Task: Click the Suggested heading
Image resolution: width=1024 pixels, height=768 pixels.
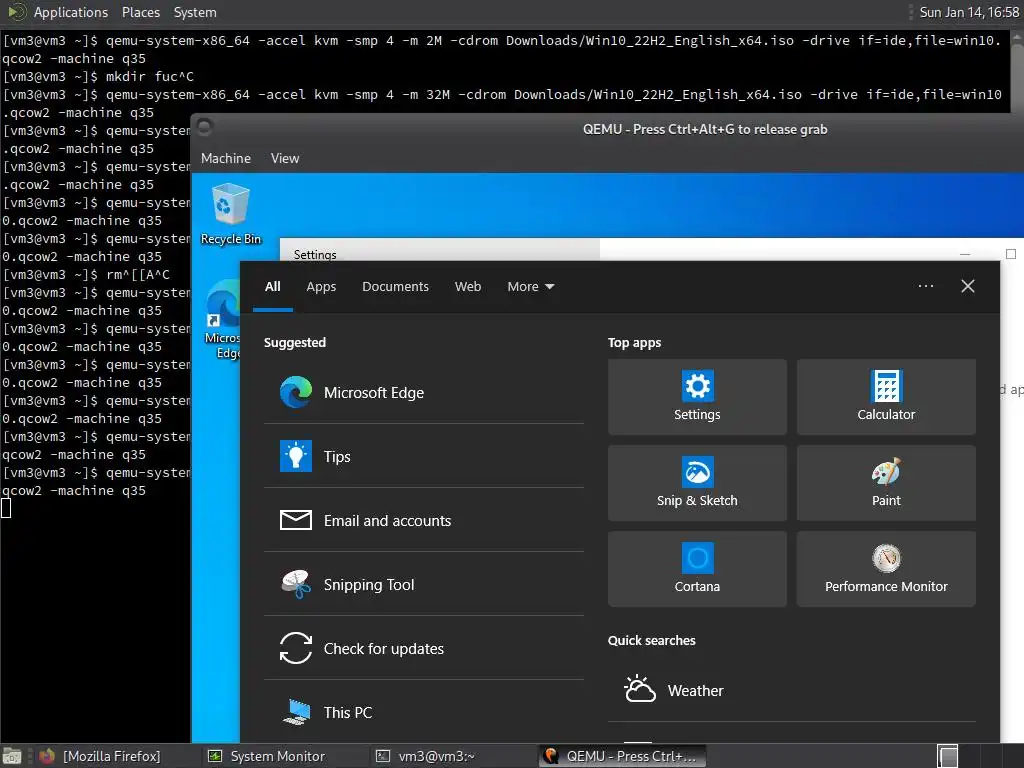Action: 295,342
